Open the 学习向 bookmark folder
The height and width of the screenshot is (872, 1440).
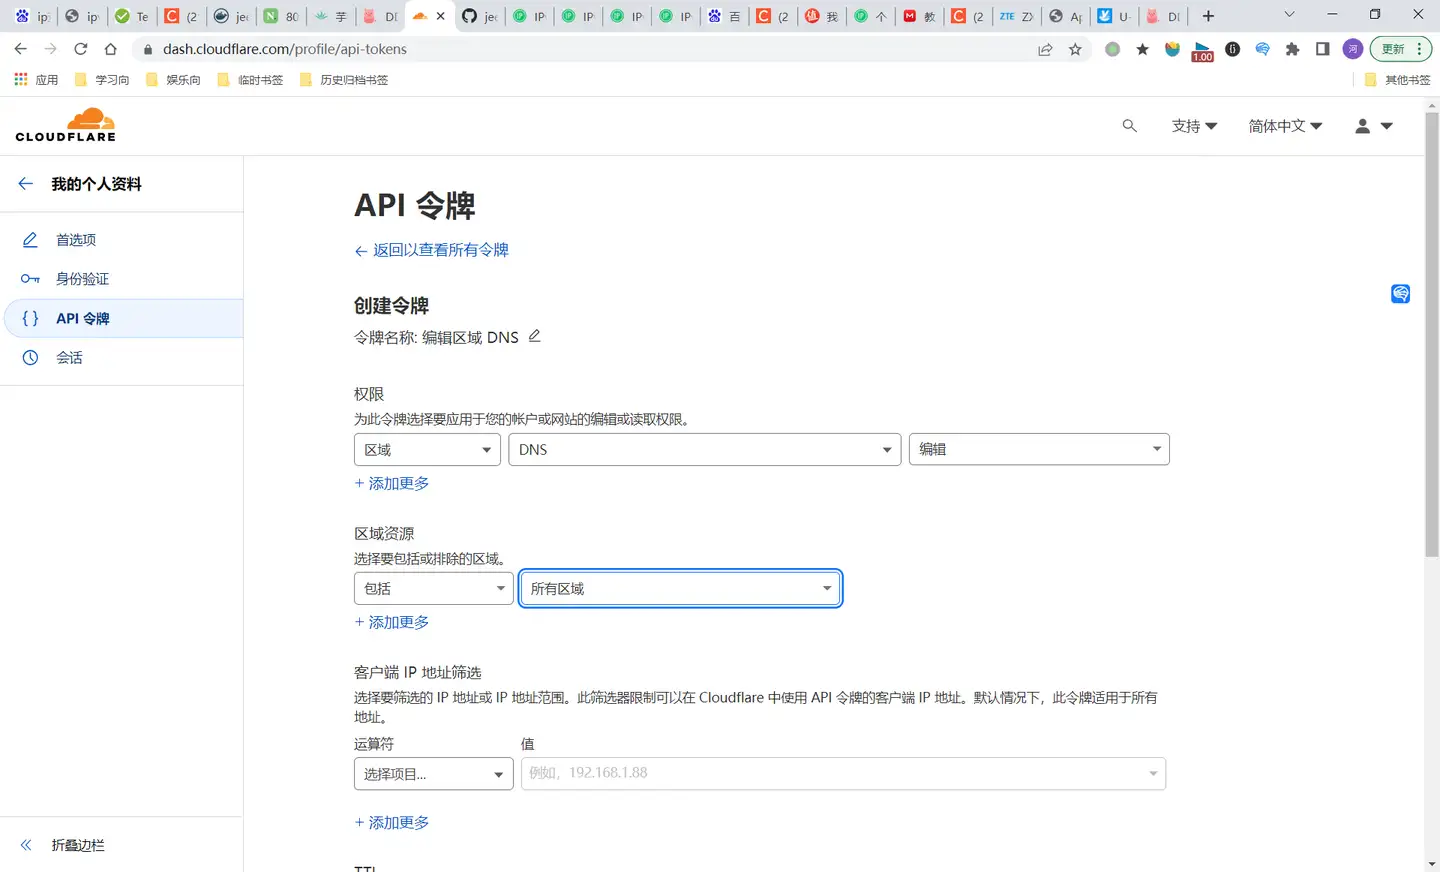(x=102, y=80)
